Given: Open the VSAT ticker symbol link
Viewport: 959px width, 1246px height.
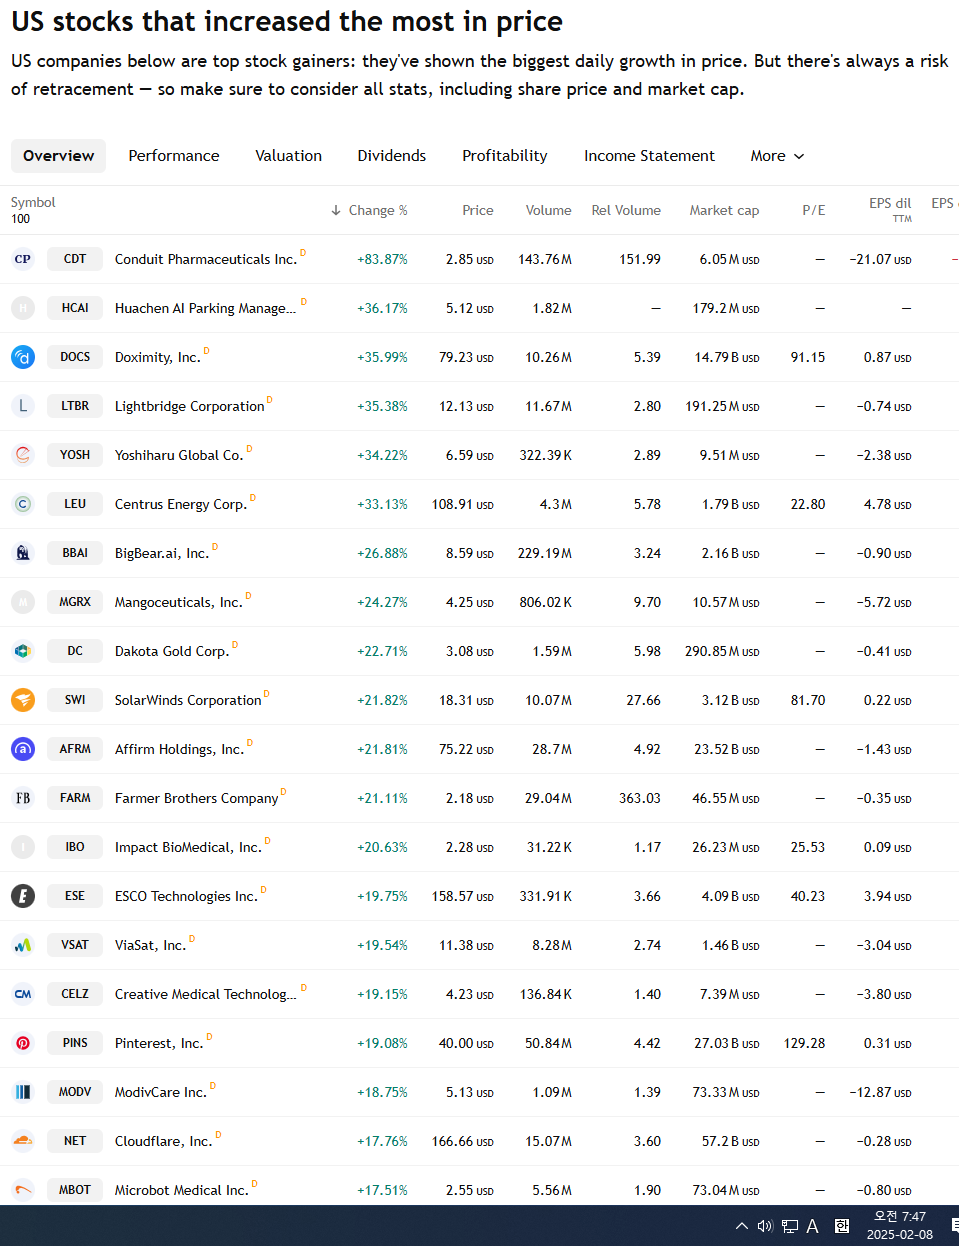Looking at the screenshot, I should point(75,945).
